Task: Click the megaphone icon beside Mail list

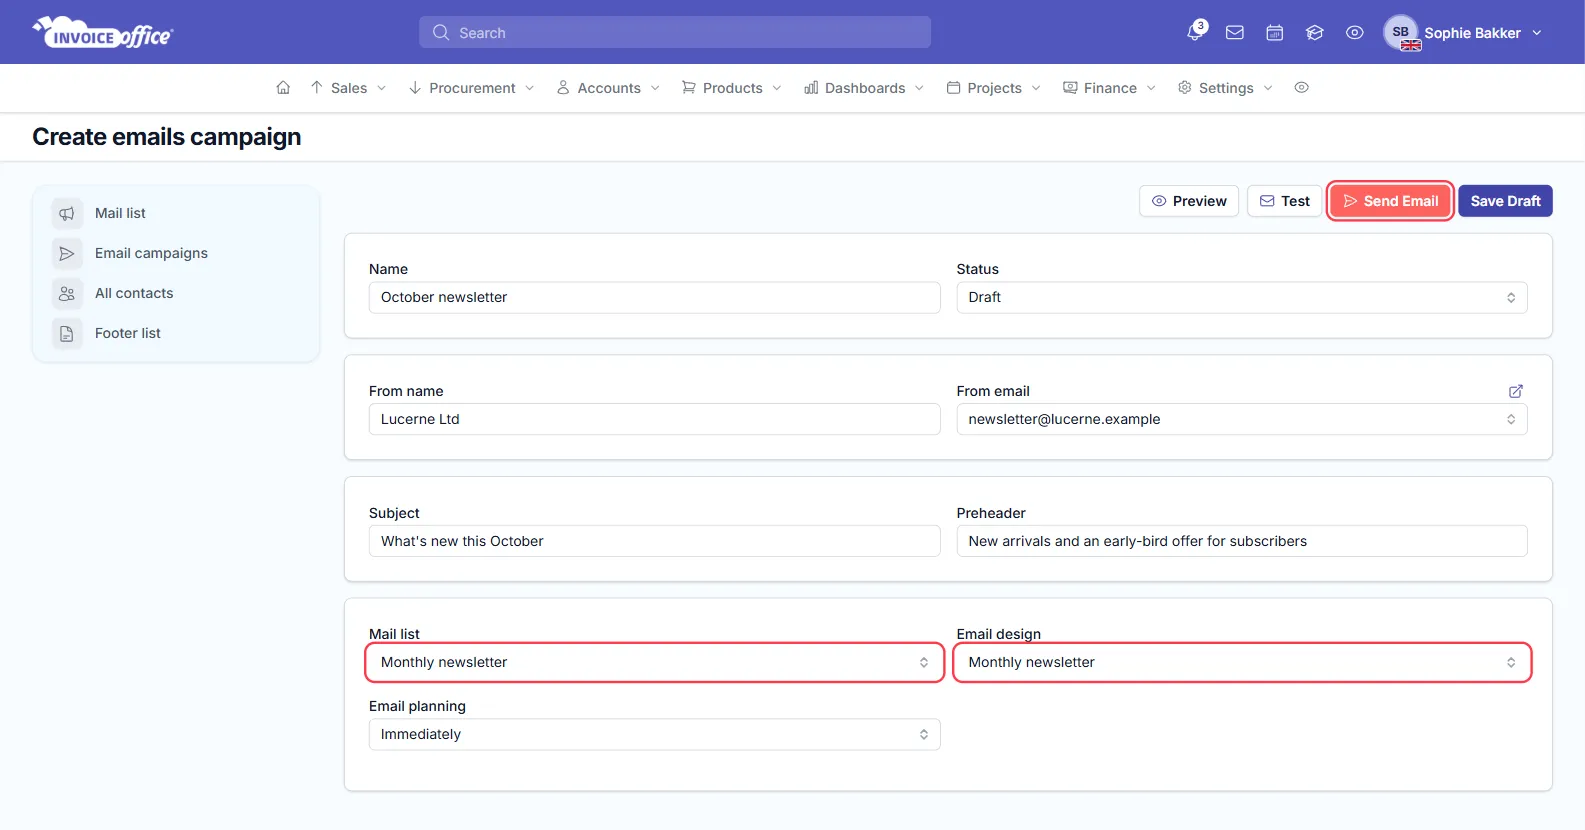Action: coord(67,213)
